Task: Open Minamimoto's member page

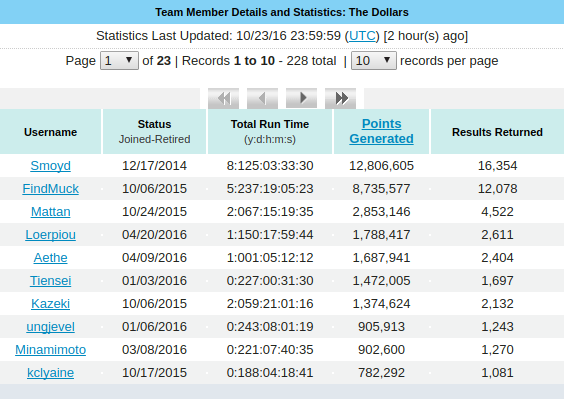Action: 50,350
